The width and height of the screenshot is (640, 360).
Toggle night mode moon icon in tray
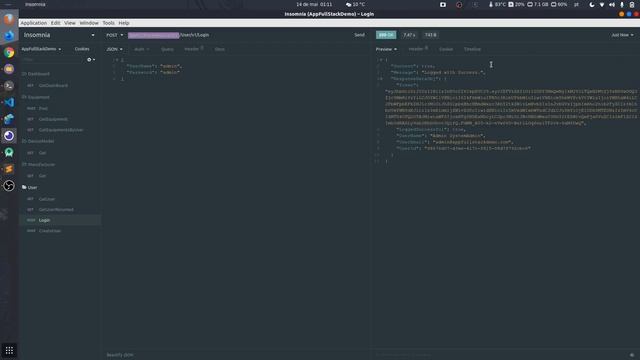click(592, 4)
